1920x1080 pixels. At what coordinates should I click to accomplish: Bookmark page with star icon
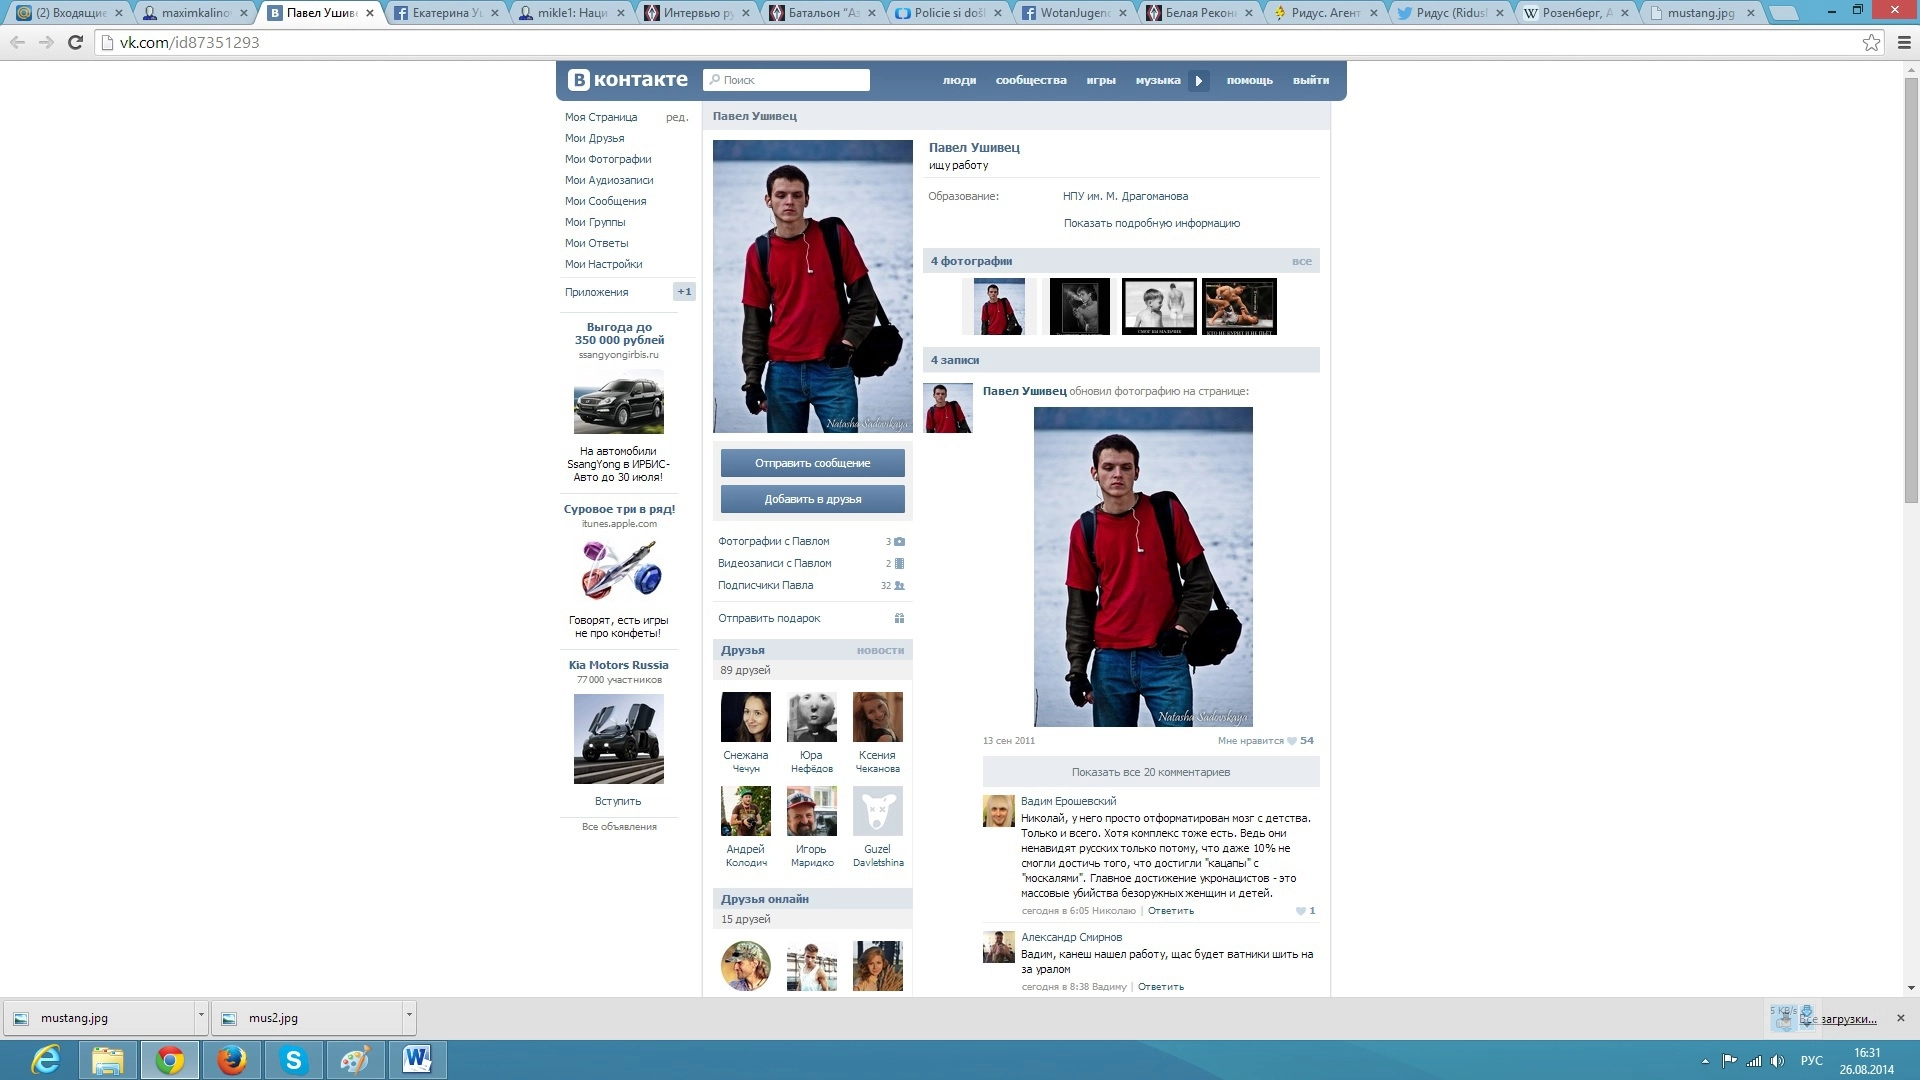point(1871,43)
